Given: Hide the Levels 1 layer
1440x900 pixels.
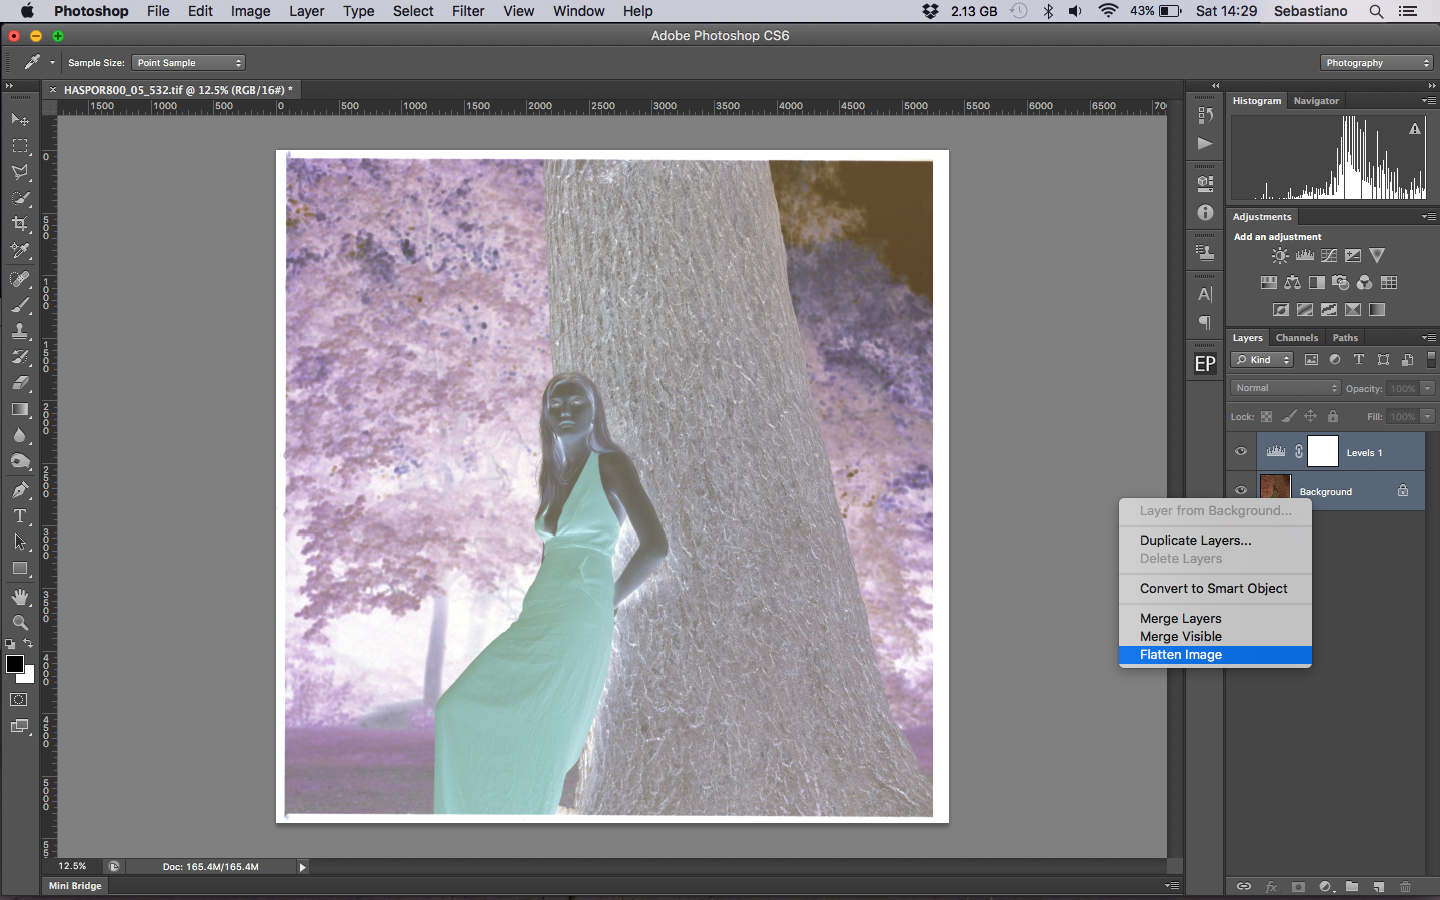Looking at the screenshot, I should click(1241, 452).
